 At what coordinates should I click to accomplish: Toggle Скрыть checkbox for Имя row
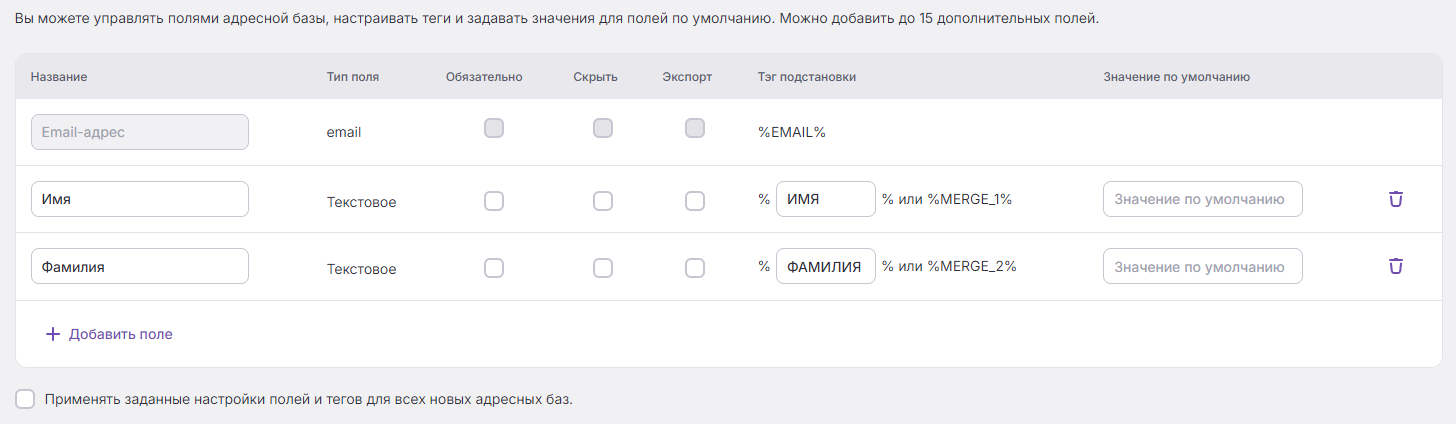tap(603, 201)
